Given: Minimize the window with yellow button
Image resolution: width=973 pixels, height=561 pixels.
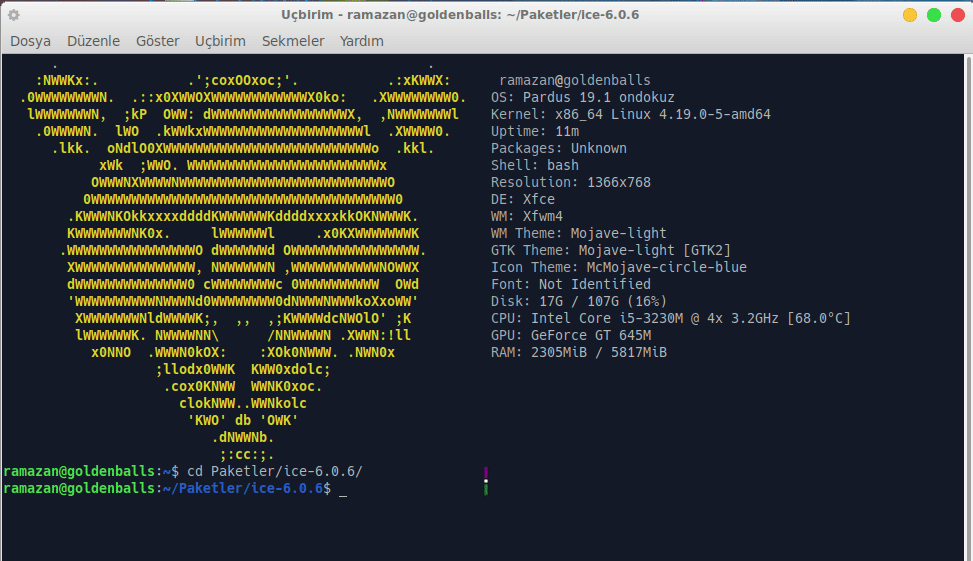Looking at the screenshot, I should 910,15.
